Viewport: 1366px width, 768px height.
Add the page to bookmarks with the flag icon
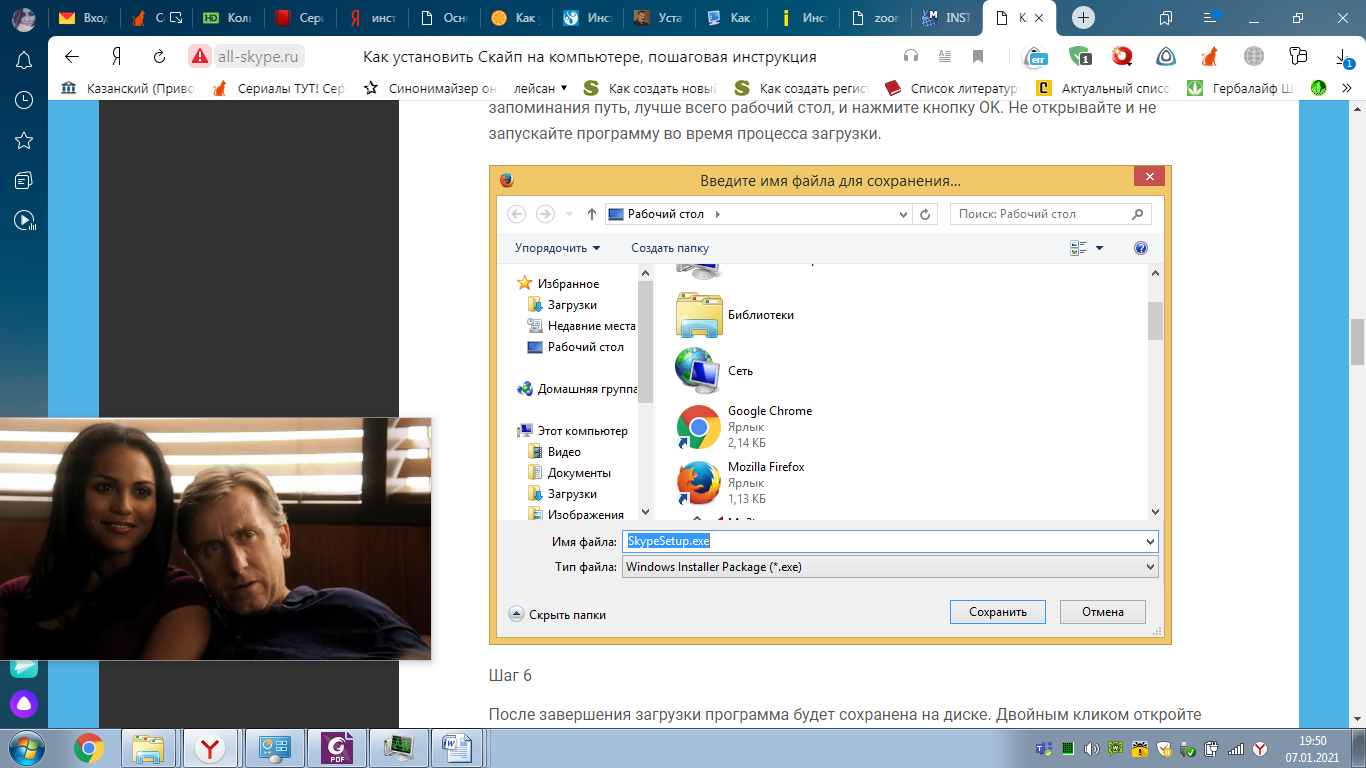click(977, 56)
